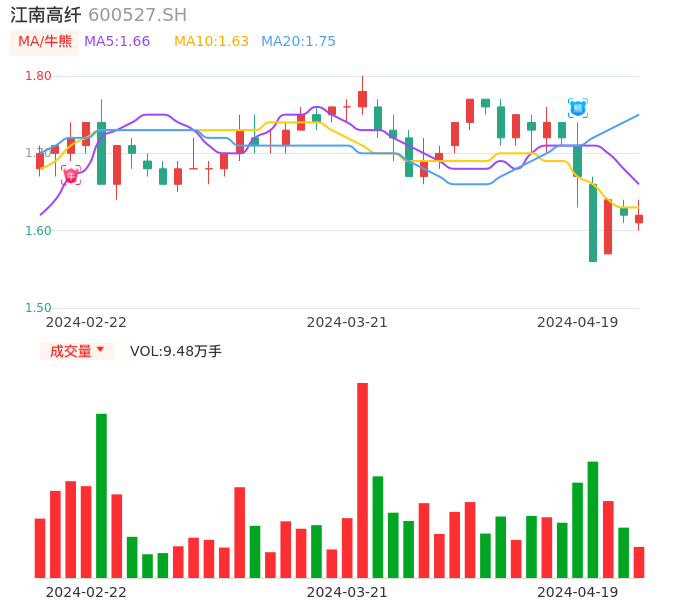Viewport: 686px width, 606px height.
Task: Select the tallest green volume bar
Action: click(x=101, y=495)
